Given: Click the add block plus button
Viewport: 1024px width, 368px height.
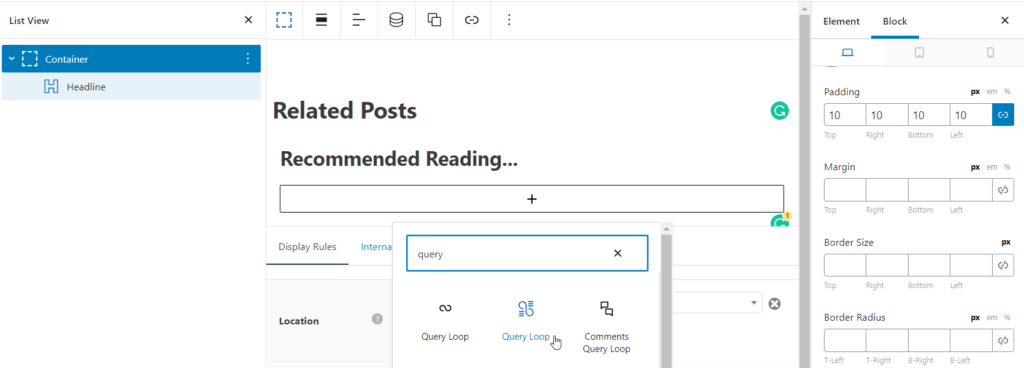Looking at the screenshot, I should tap(532, 199).
